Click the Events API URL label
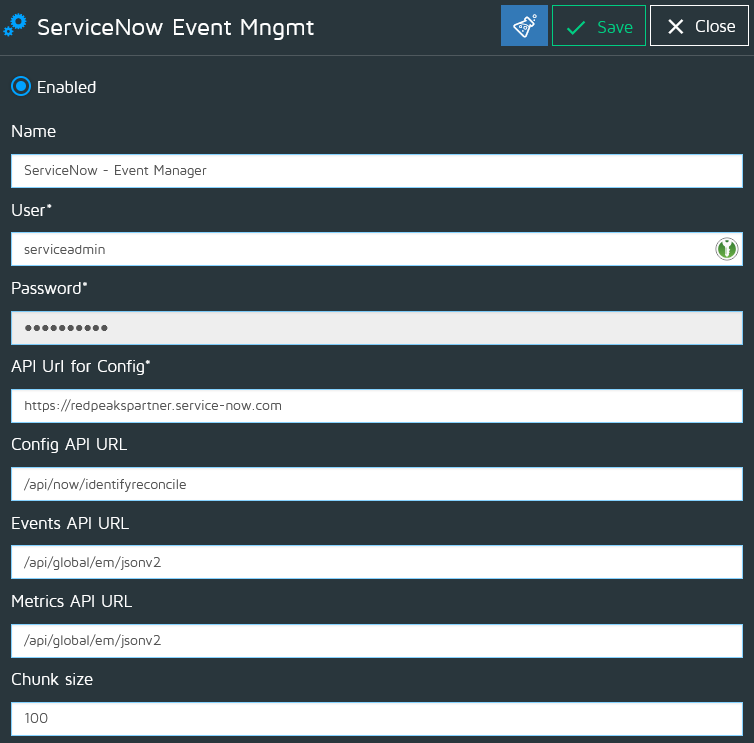The height and width of the screenshot is (743, 754). click(70, 523)
